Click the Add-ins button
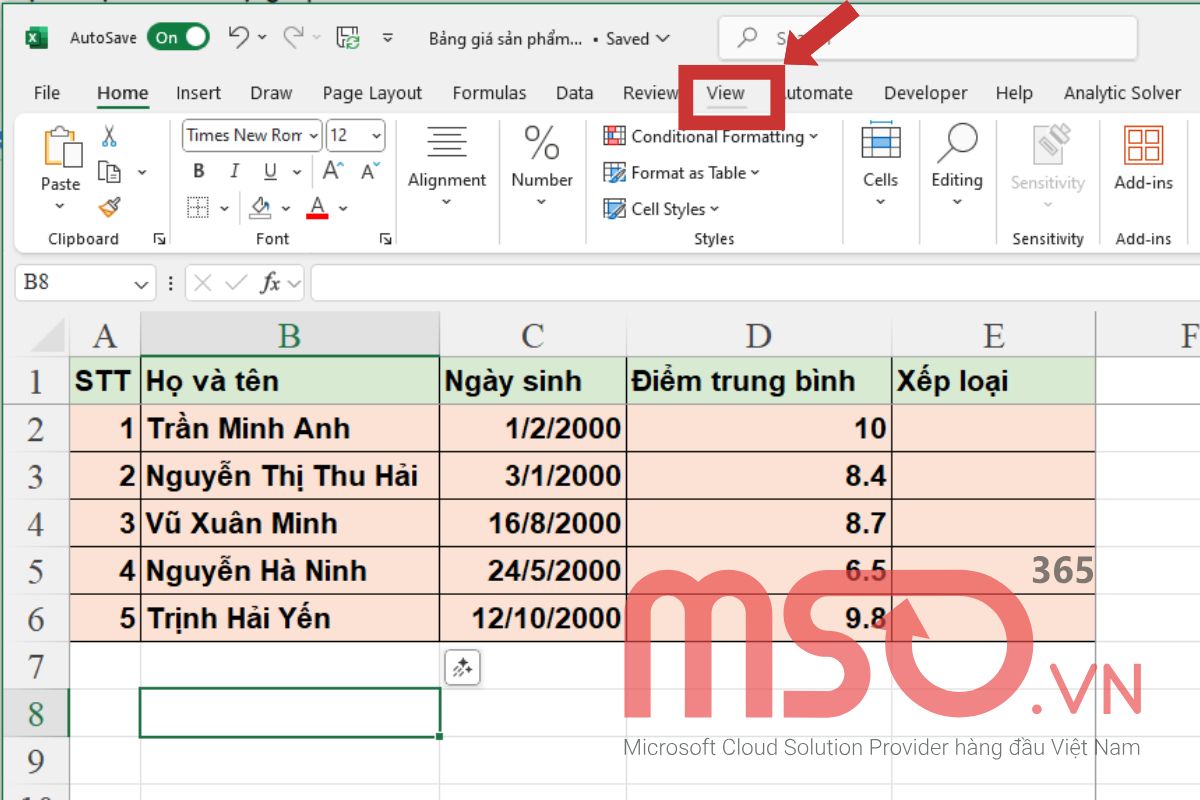Image resolution: width=1200 pixels, height=800 pixels. [1143, 160]
